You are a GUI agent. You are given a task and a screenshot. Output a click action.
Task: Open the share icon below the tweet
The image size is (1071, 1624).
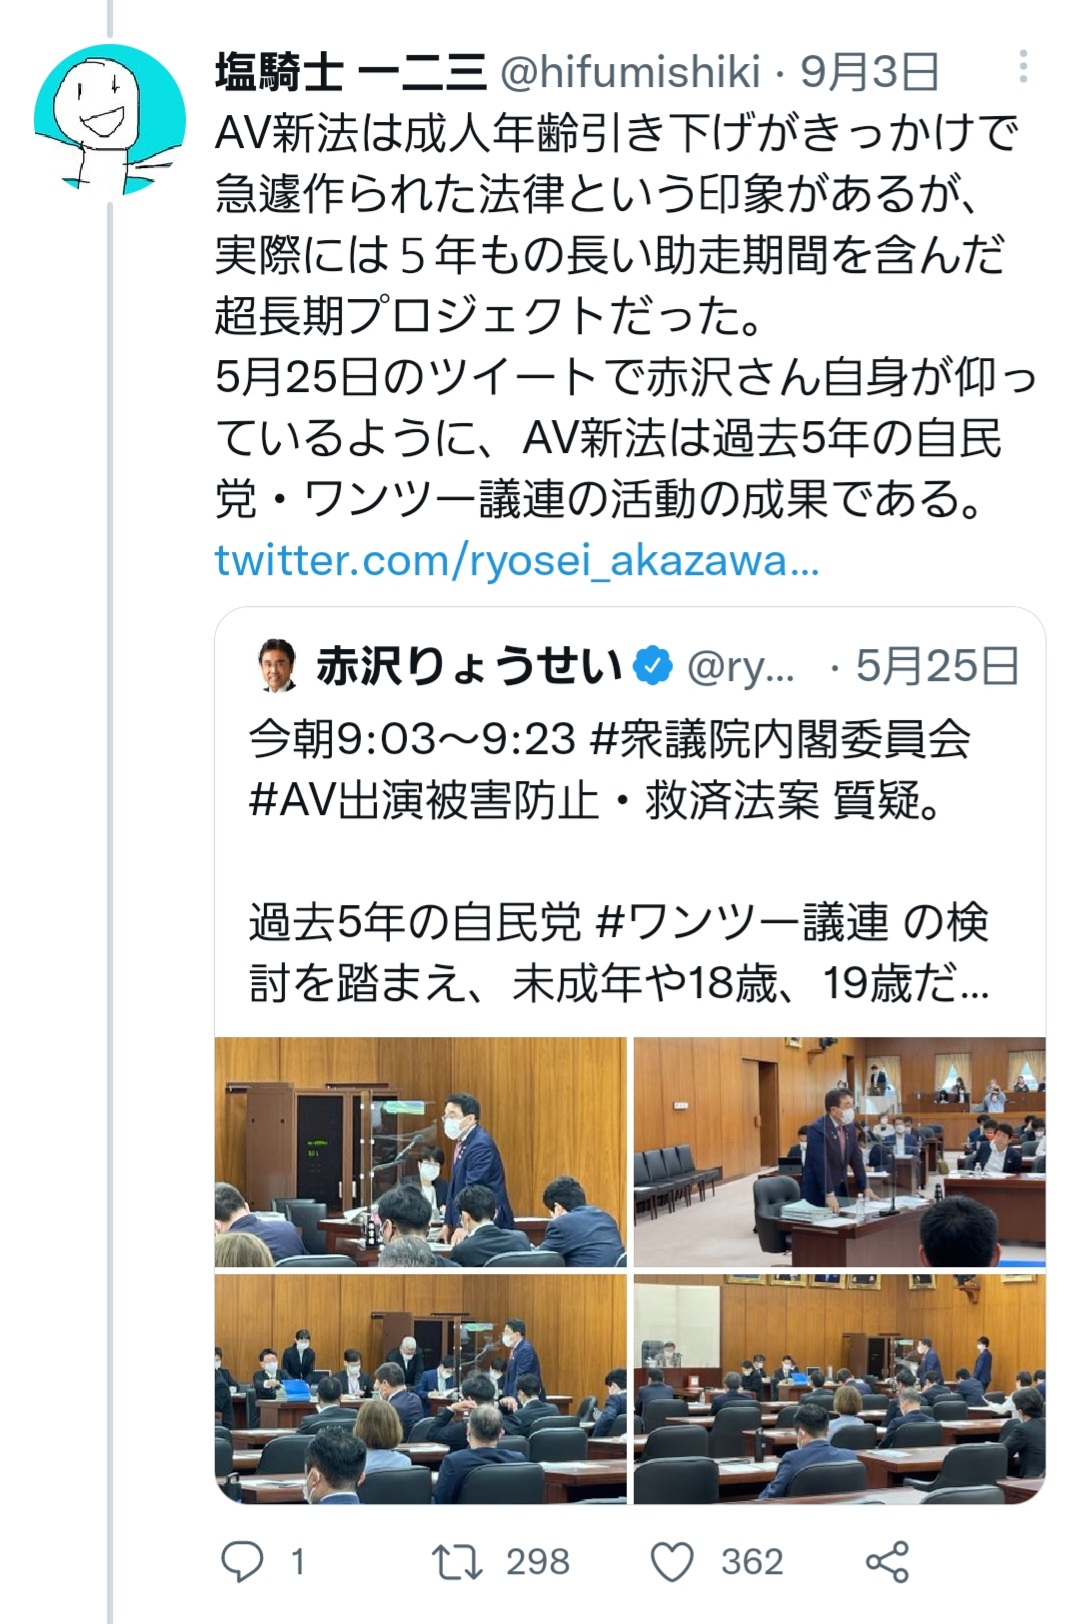(887, 1561)
